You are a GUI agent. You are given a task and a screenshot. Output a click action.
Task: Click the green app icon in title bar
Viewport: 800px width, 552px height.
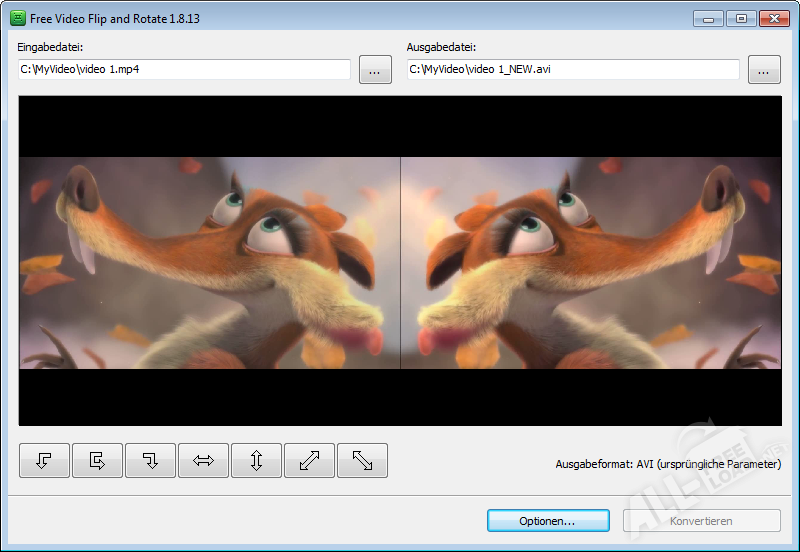click(18, 19)
